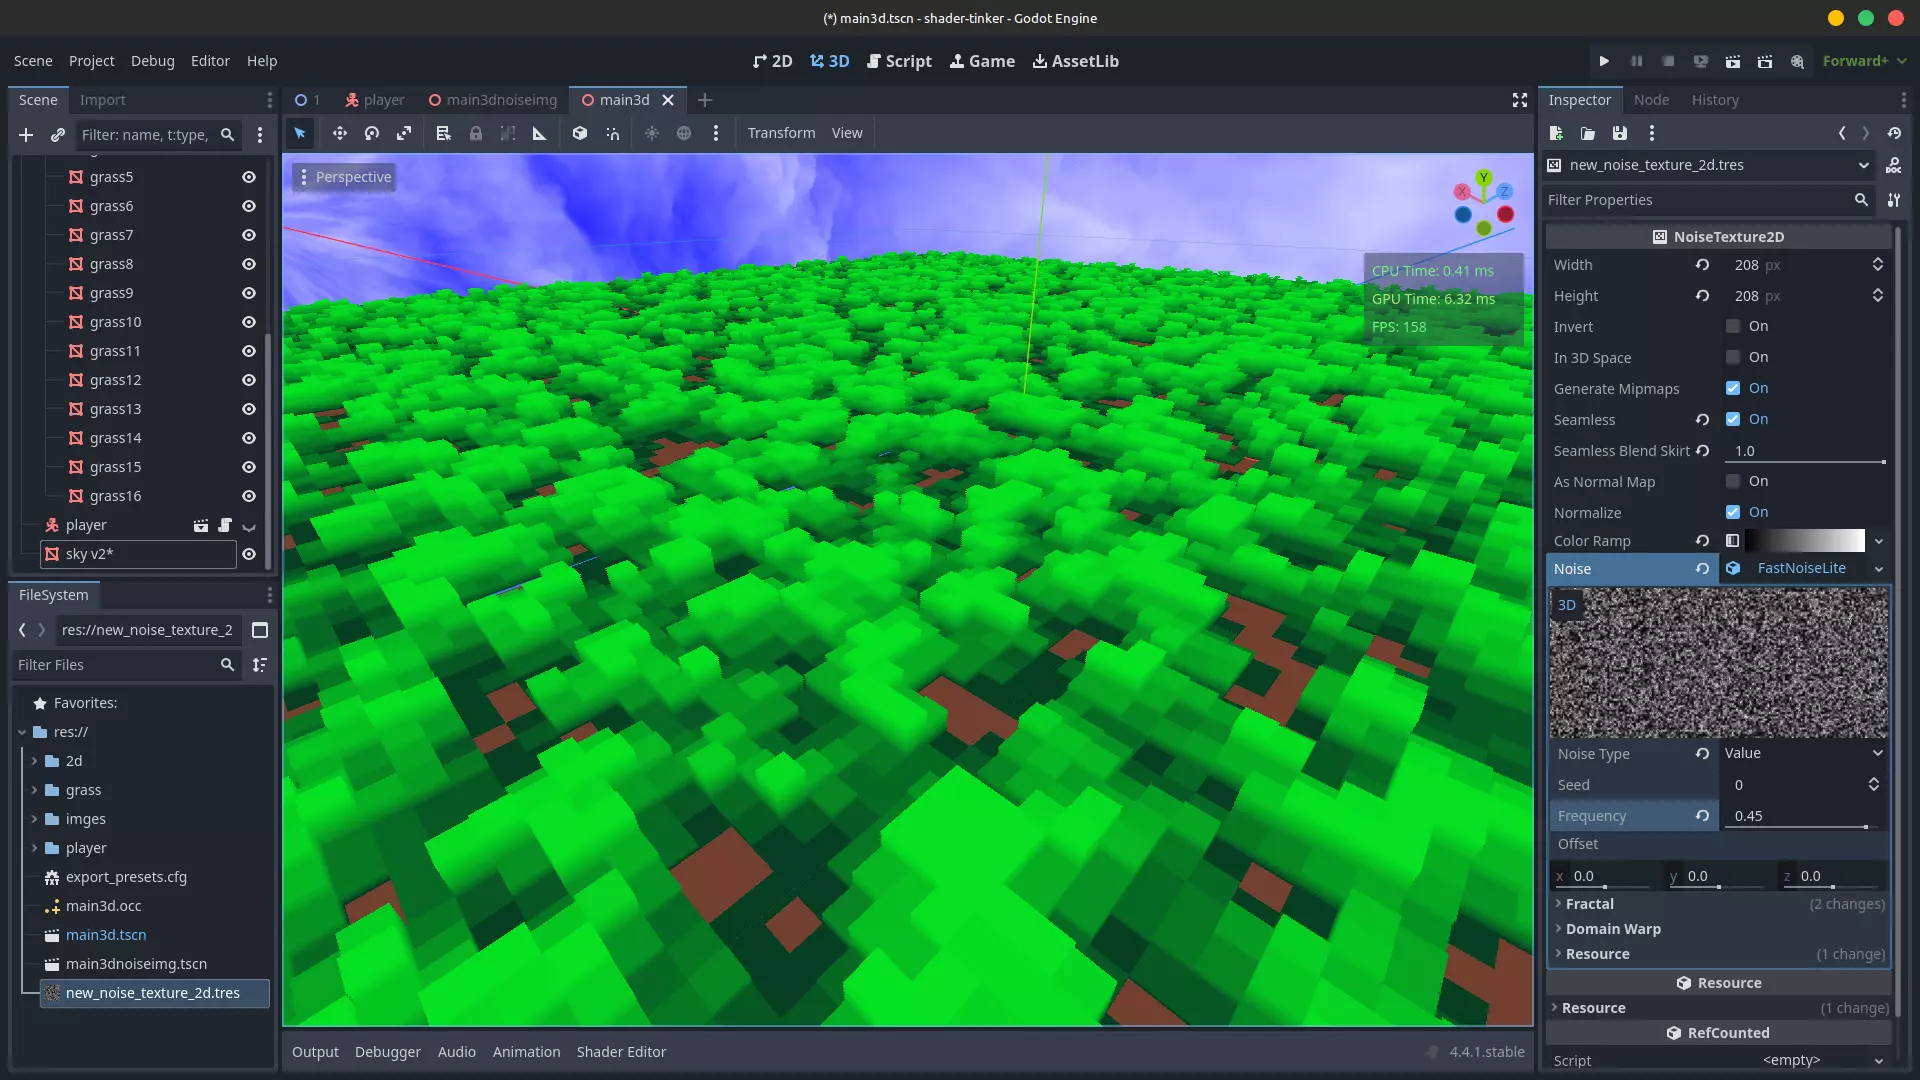The image size is (1920, 1080).
Task: Hide the grass10 node
Action: (x=249, y=322)
